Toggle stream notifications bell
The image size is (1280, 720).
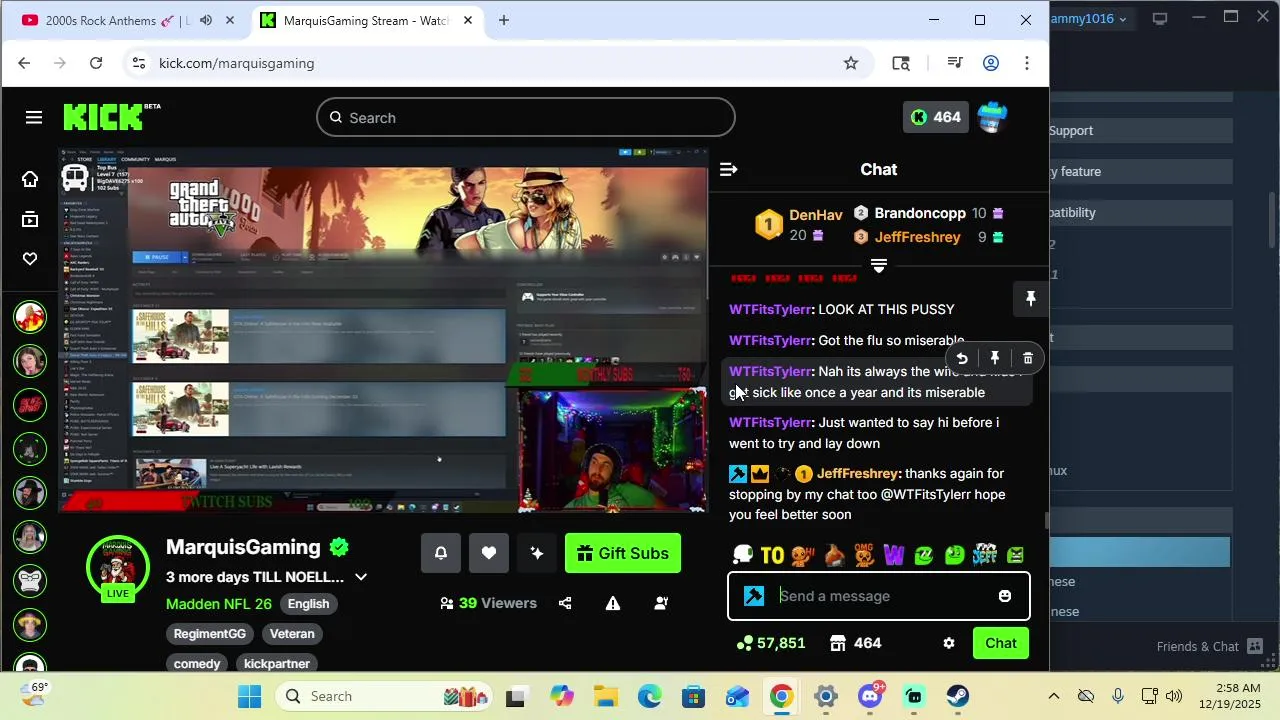(441, 553)
